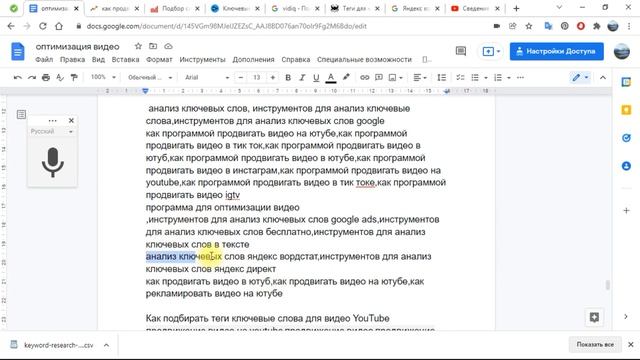Screen dimensions: 640x360
Task: Click the move-to-folder icon beside the title
Action: (x=153, y=47)
